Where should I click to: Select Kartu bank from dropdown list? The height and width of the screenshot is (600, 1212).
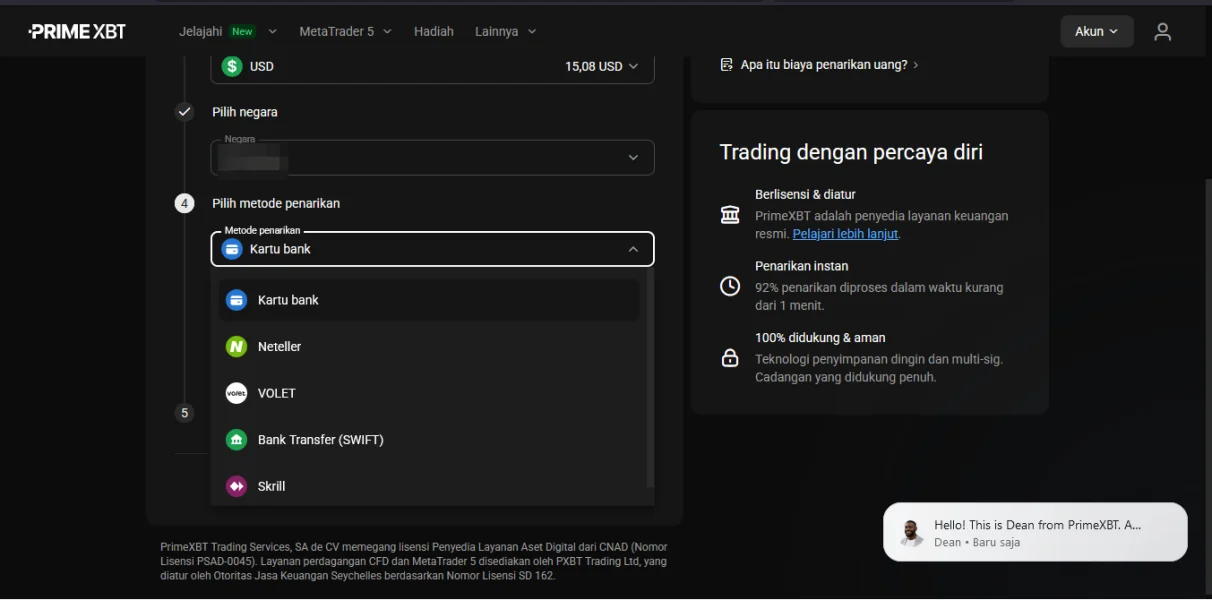[x=288, y=300]
